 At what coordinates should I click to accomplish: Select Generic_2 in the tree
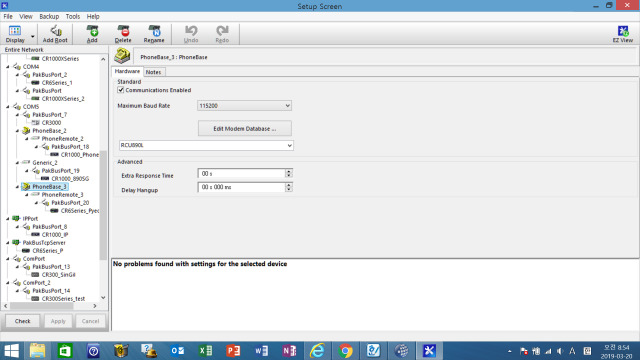point(45,162)
